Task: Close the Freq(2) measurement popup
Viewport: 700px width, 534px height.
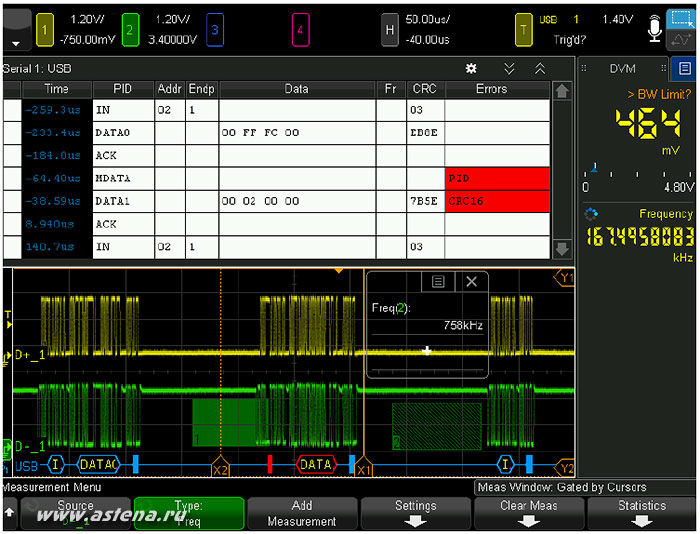Action: pyautogui.click(x=471, y=281)
